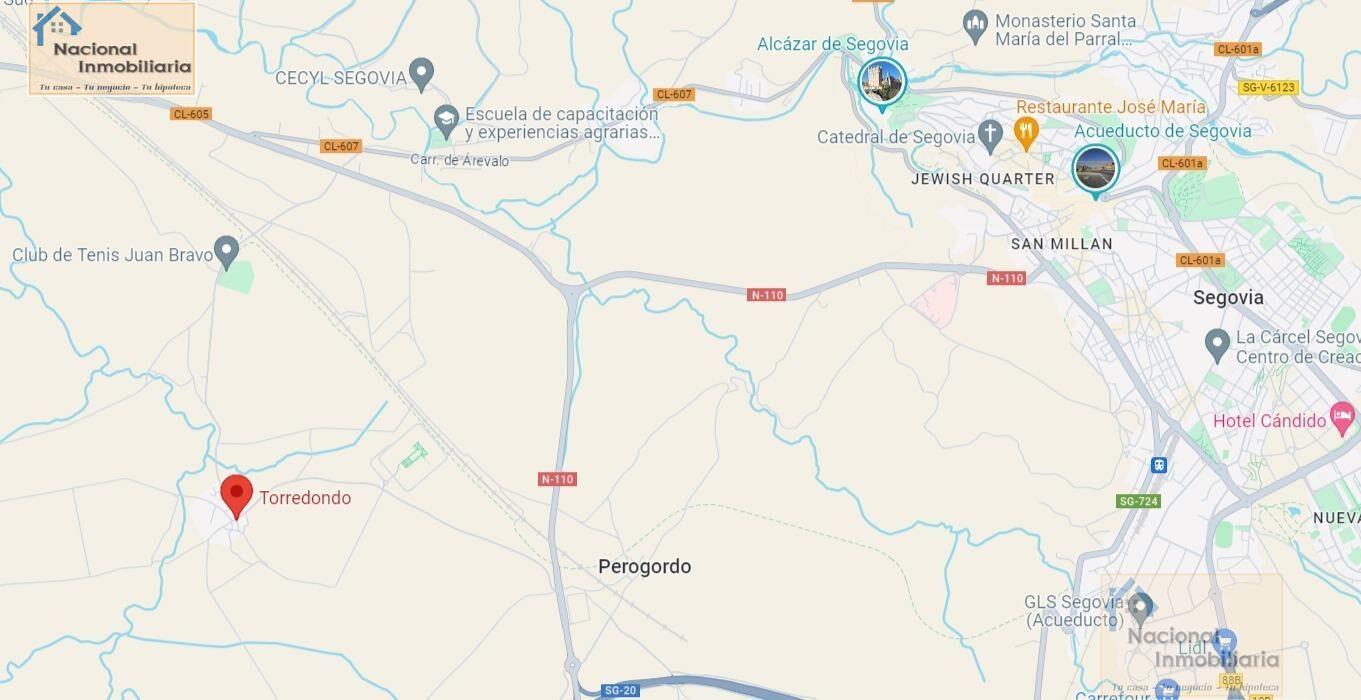This screenshot has width=1361, height=700.
Task: Select the Restaurante José María fork icon
Action: click(1026, 132)
